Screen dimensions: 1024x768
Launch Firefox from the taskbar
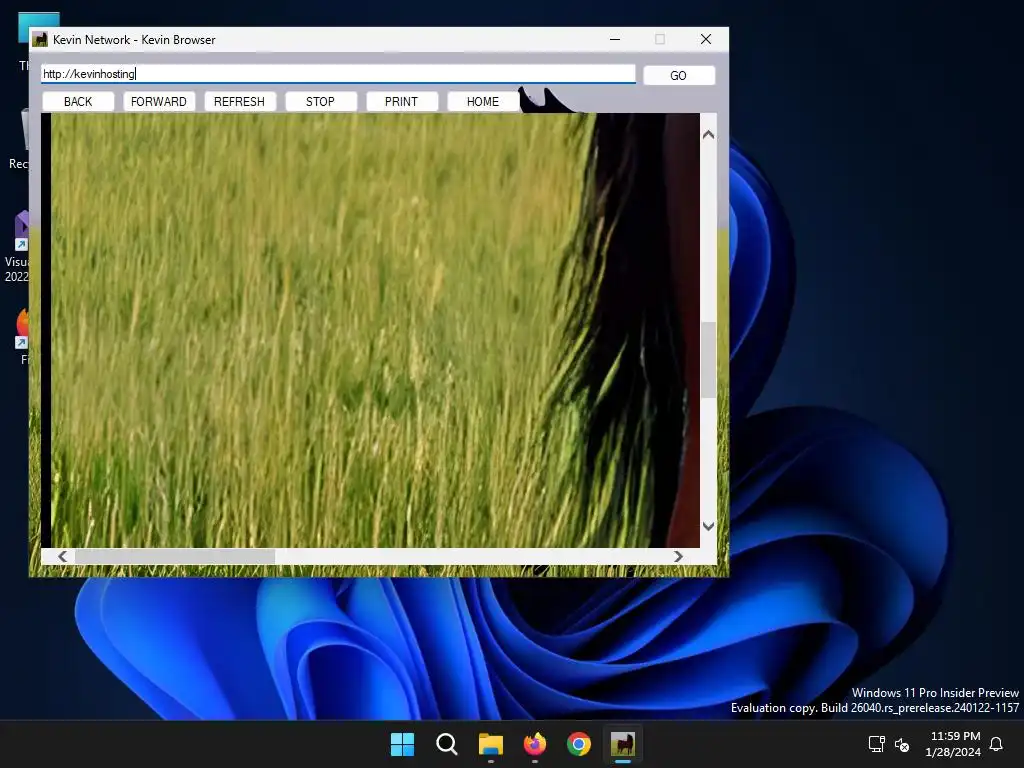pos(535,744)
